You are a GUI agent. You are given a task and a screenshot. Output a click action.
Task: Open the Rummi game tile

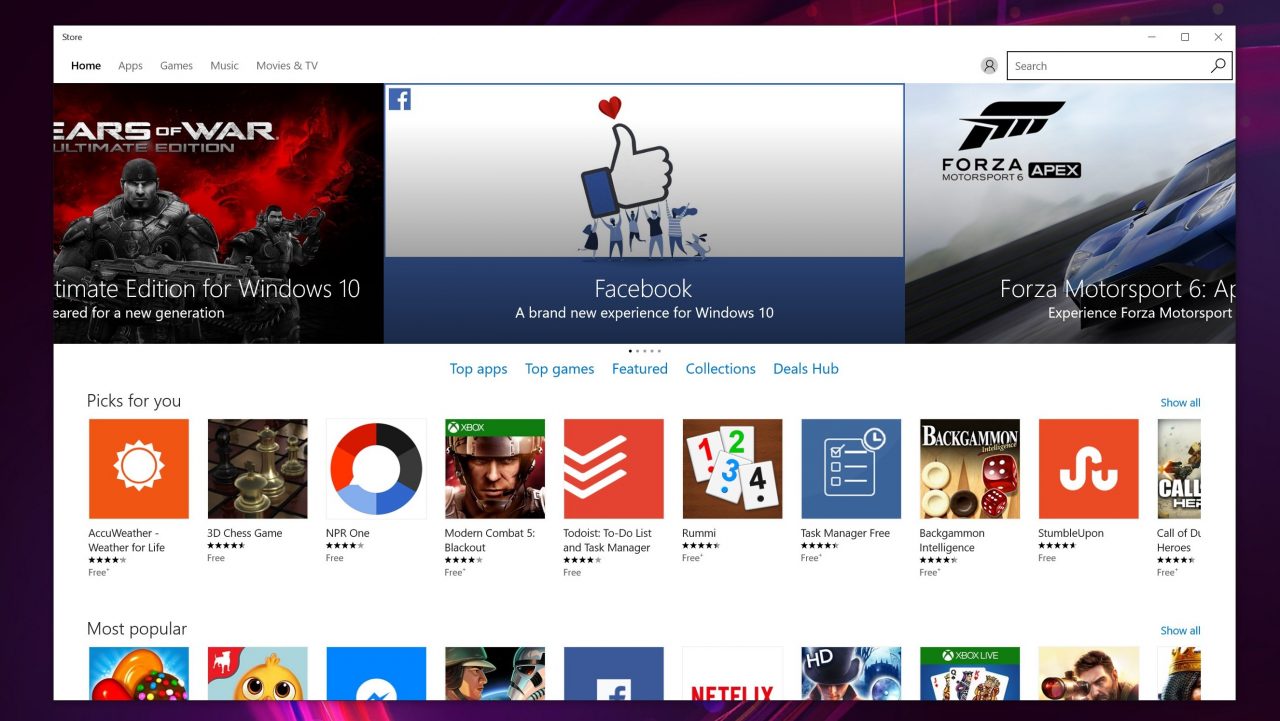tap(732, 469)
